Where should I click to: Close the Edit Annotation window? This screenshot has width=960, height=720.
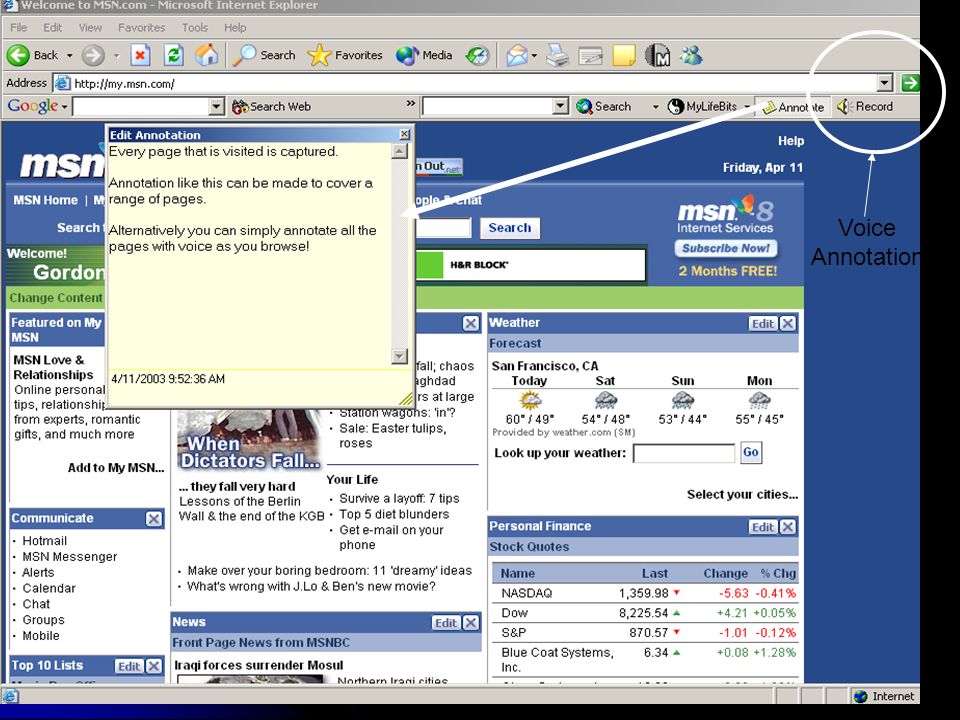(405, 134)
